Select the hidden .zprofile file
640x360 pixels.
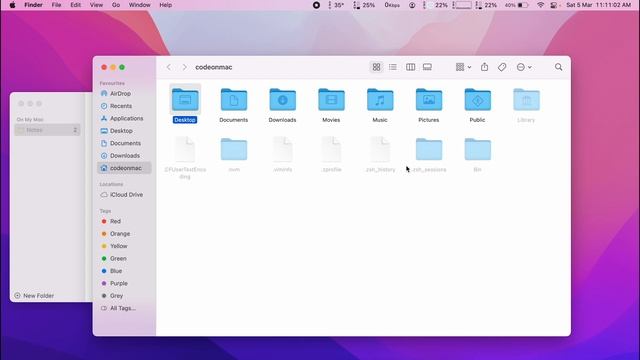click(331, 149)
